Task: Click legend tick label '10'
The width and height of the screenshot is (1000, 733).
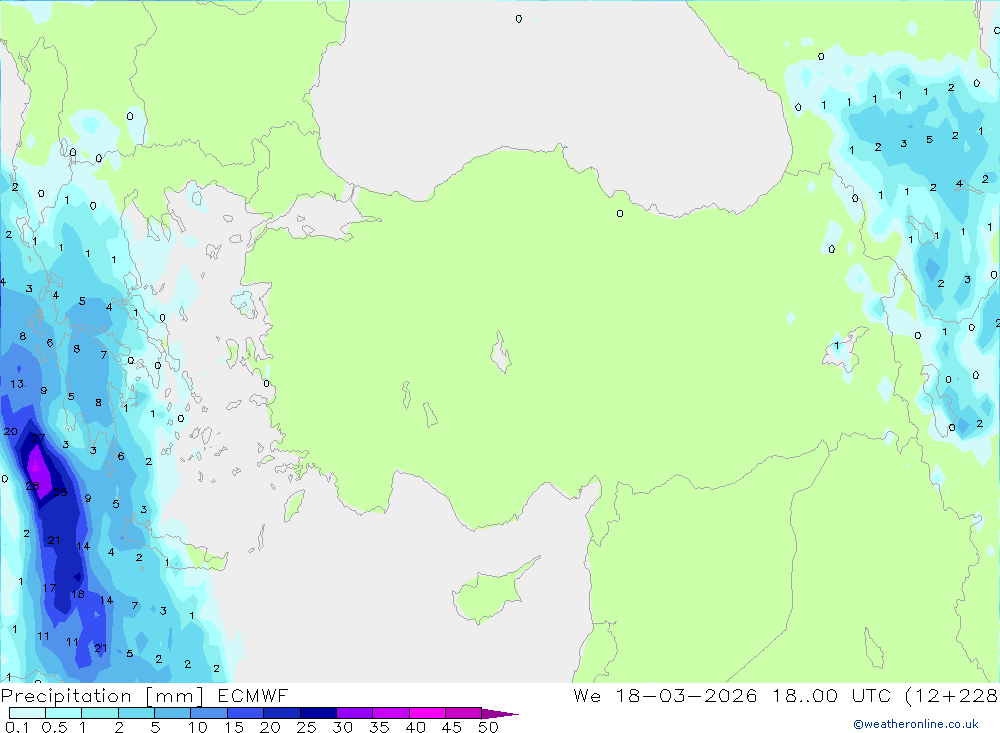Action: click(x=198, y=727)
